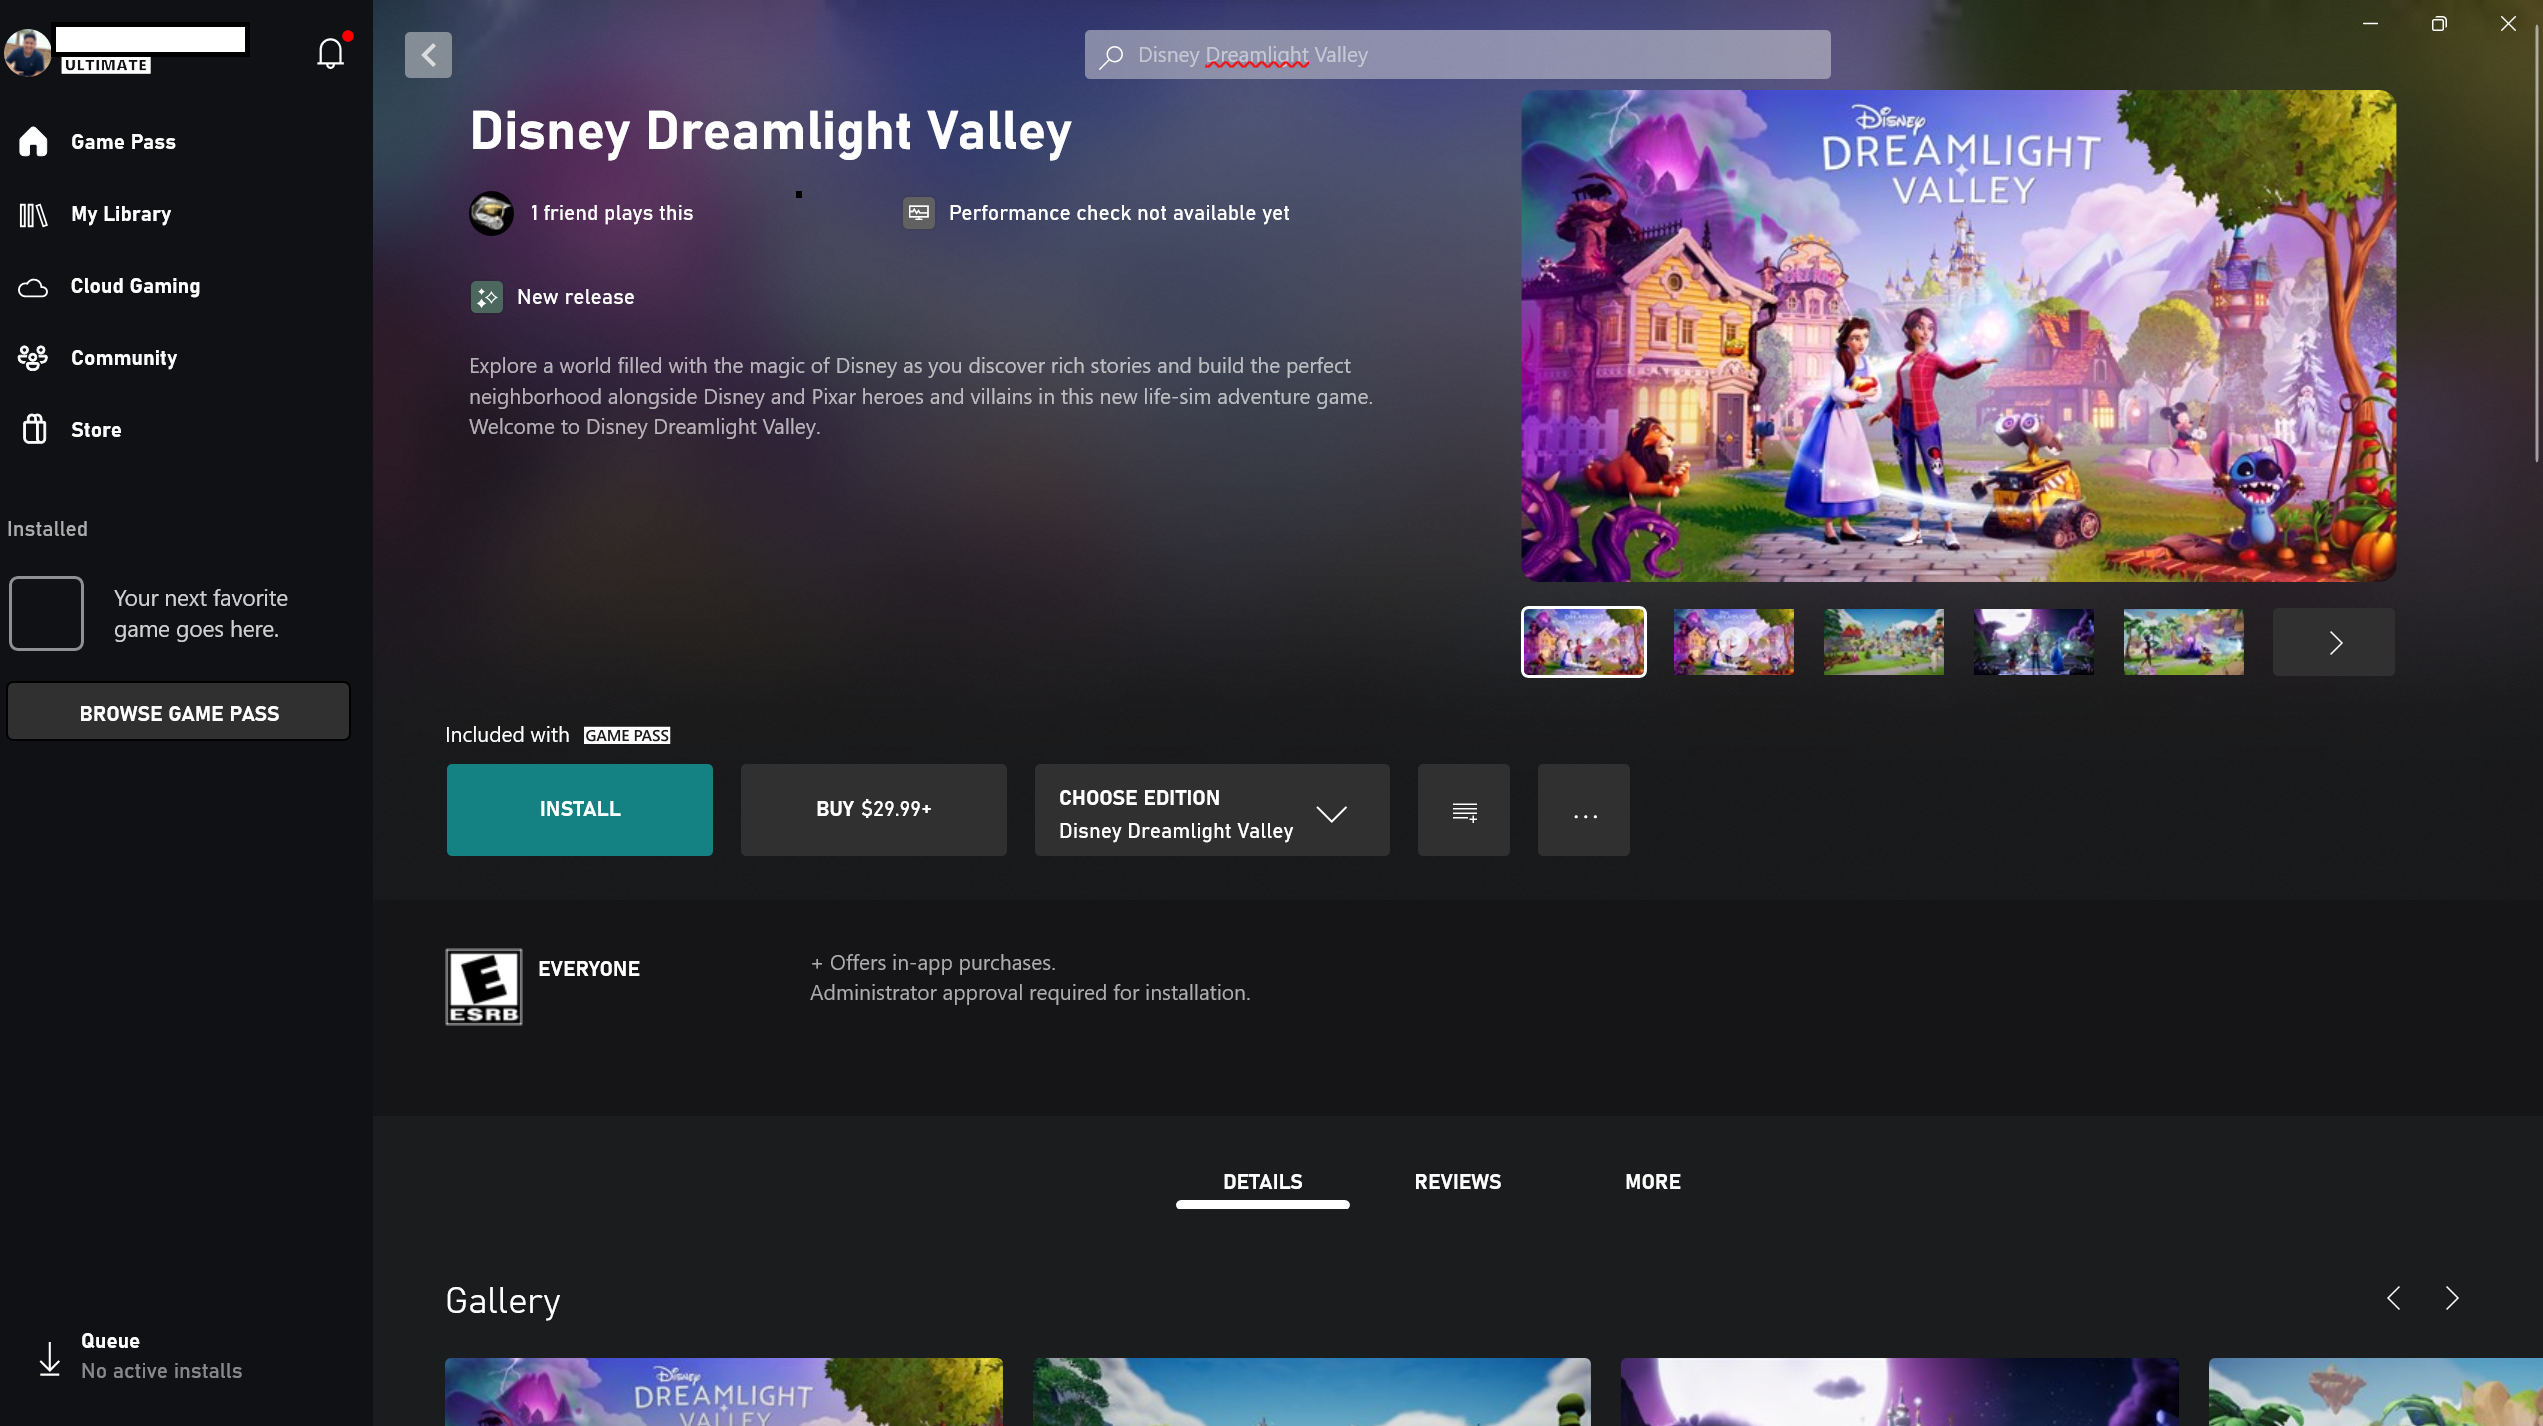Viewport: 2543px width, 1426px height.
Task: Navigate to Store section
Action: tap(94, 430)
